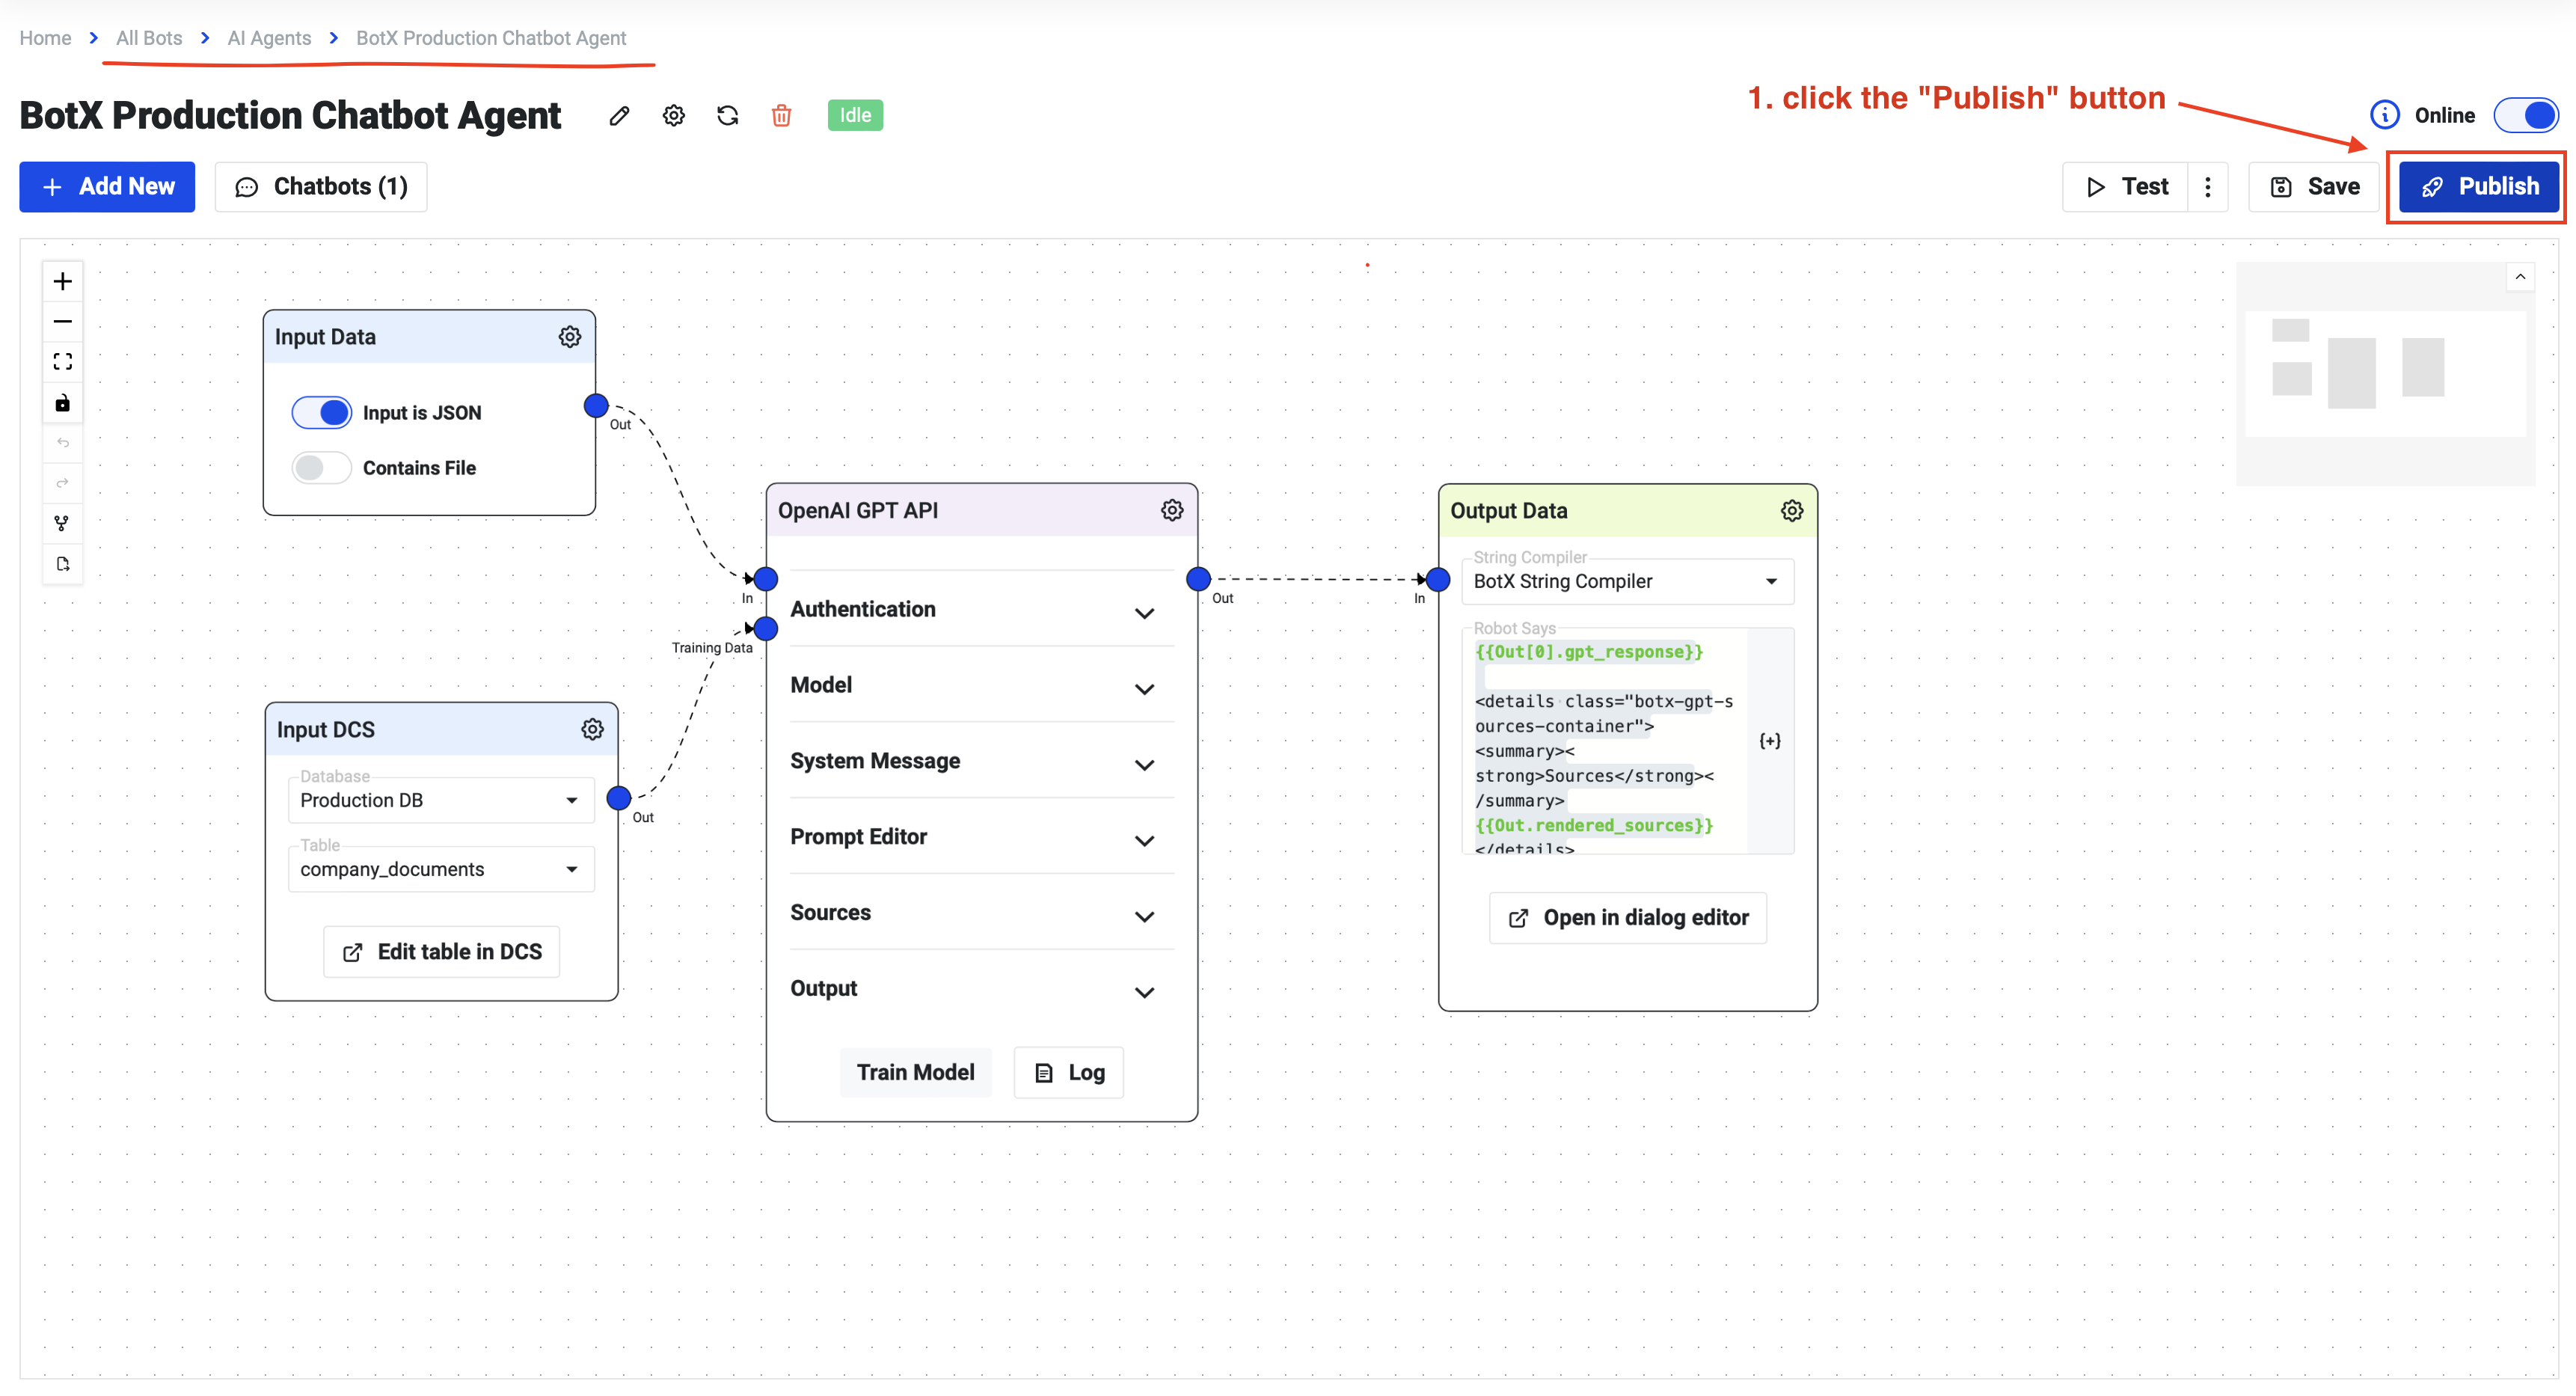The width and height of the screenshot is (2576, 1396).
Task: Select the version branch icon in the left toolbar
Action: coord(62,522)
